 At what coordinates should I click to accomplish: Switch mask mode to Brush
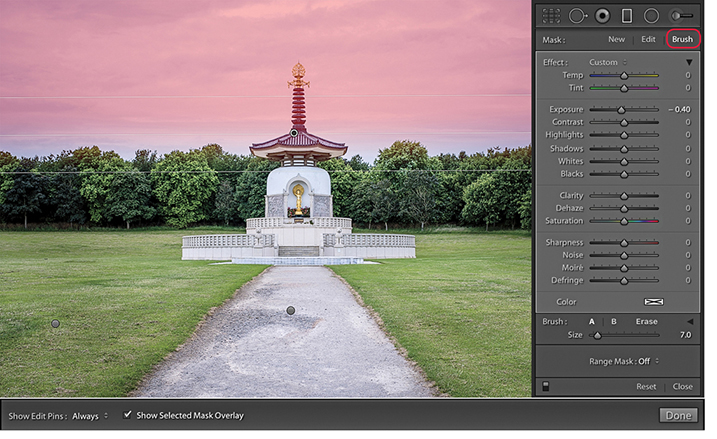coord(682,39)
